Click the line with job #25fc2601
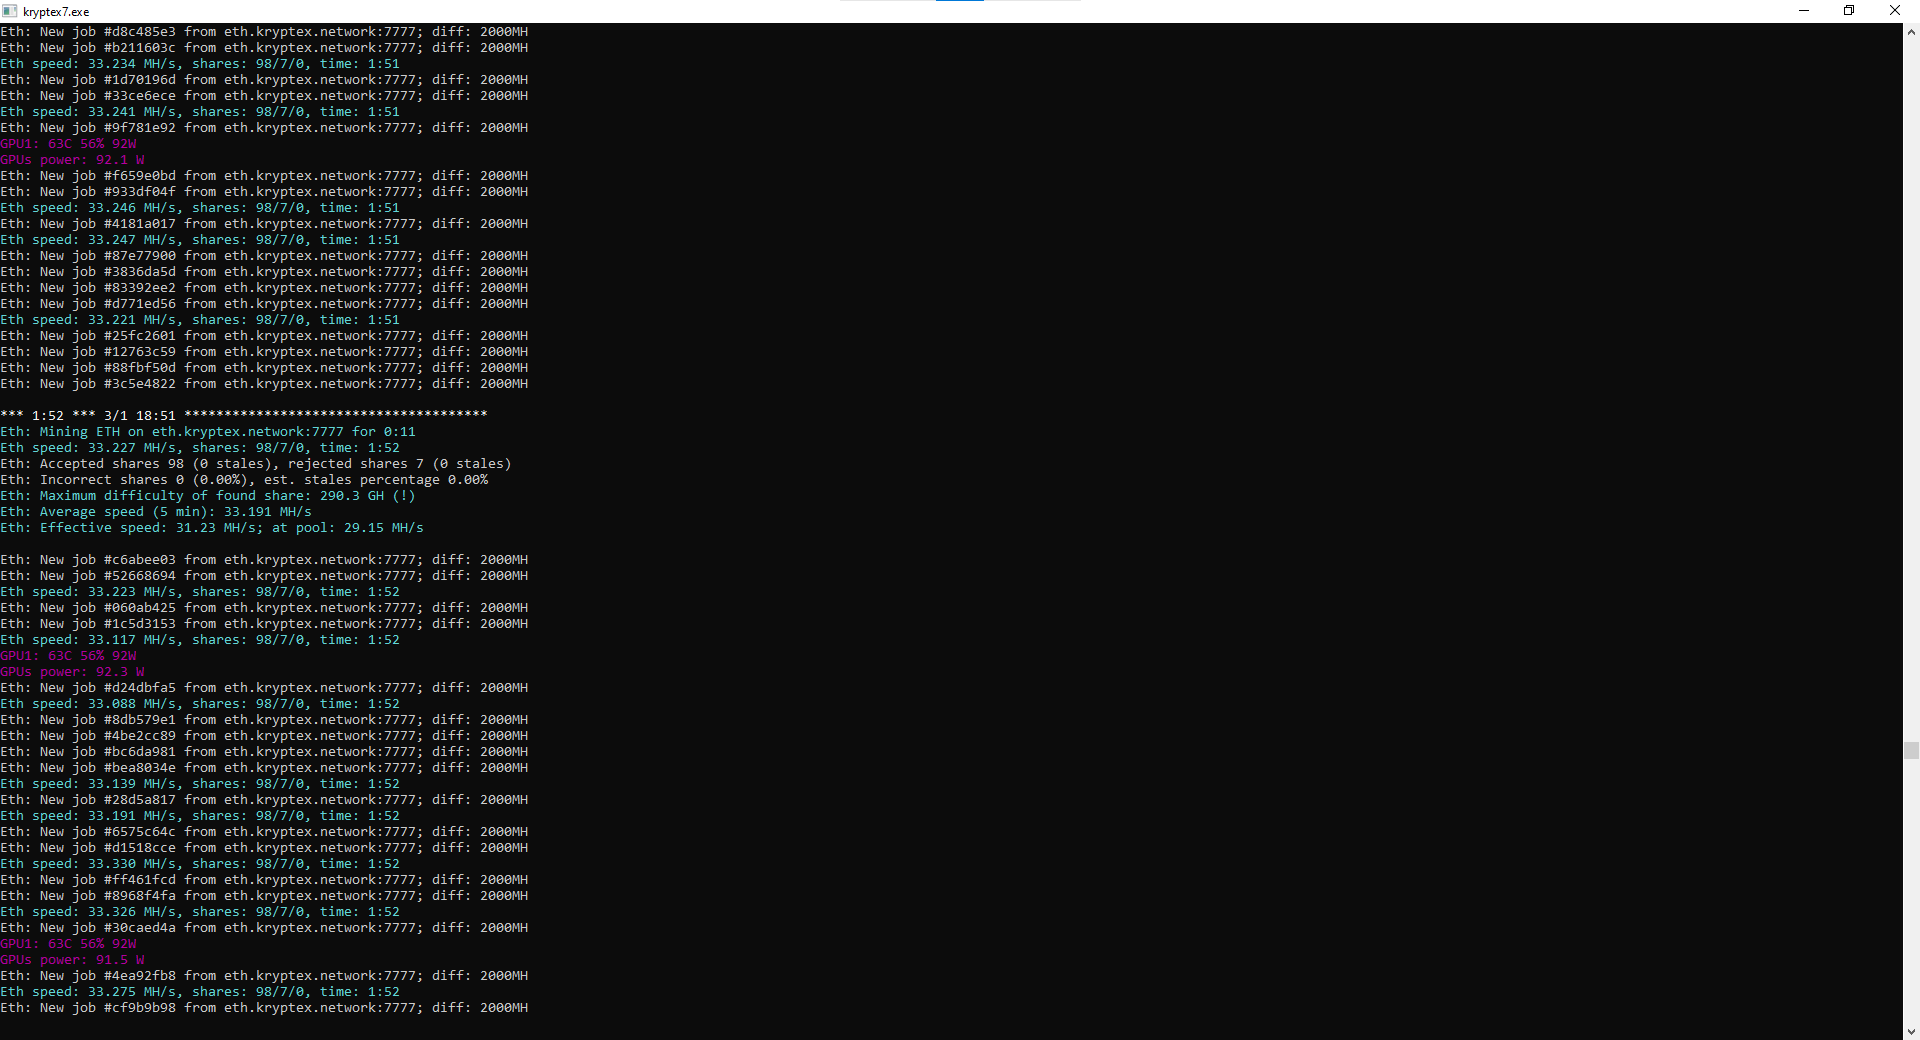This screenshot has height=1040, width=1920. (x=264, y=336)
